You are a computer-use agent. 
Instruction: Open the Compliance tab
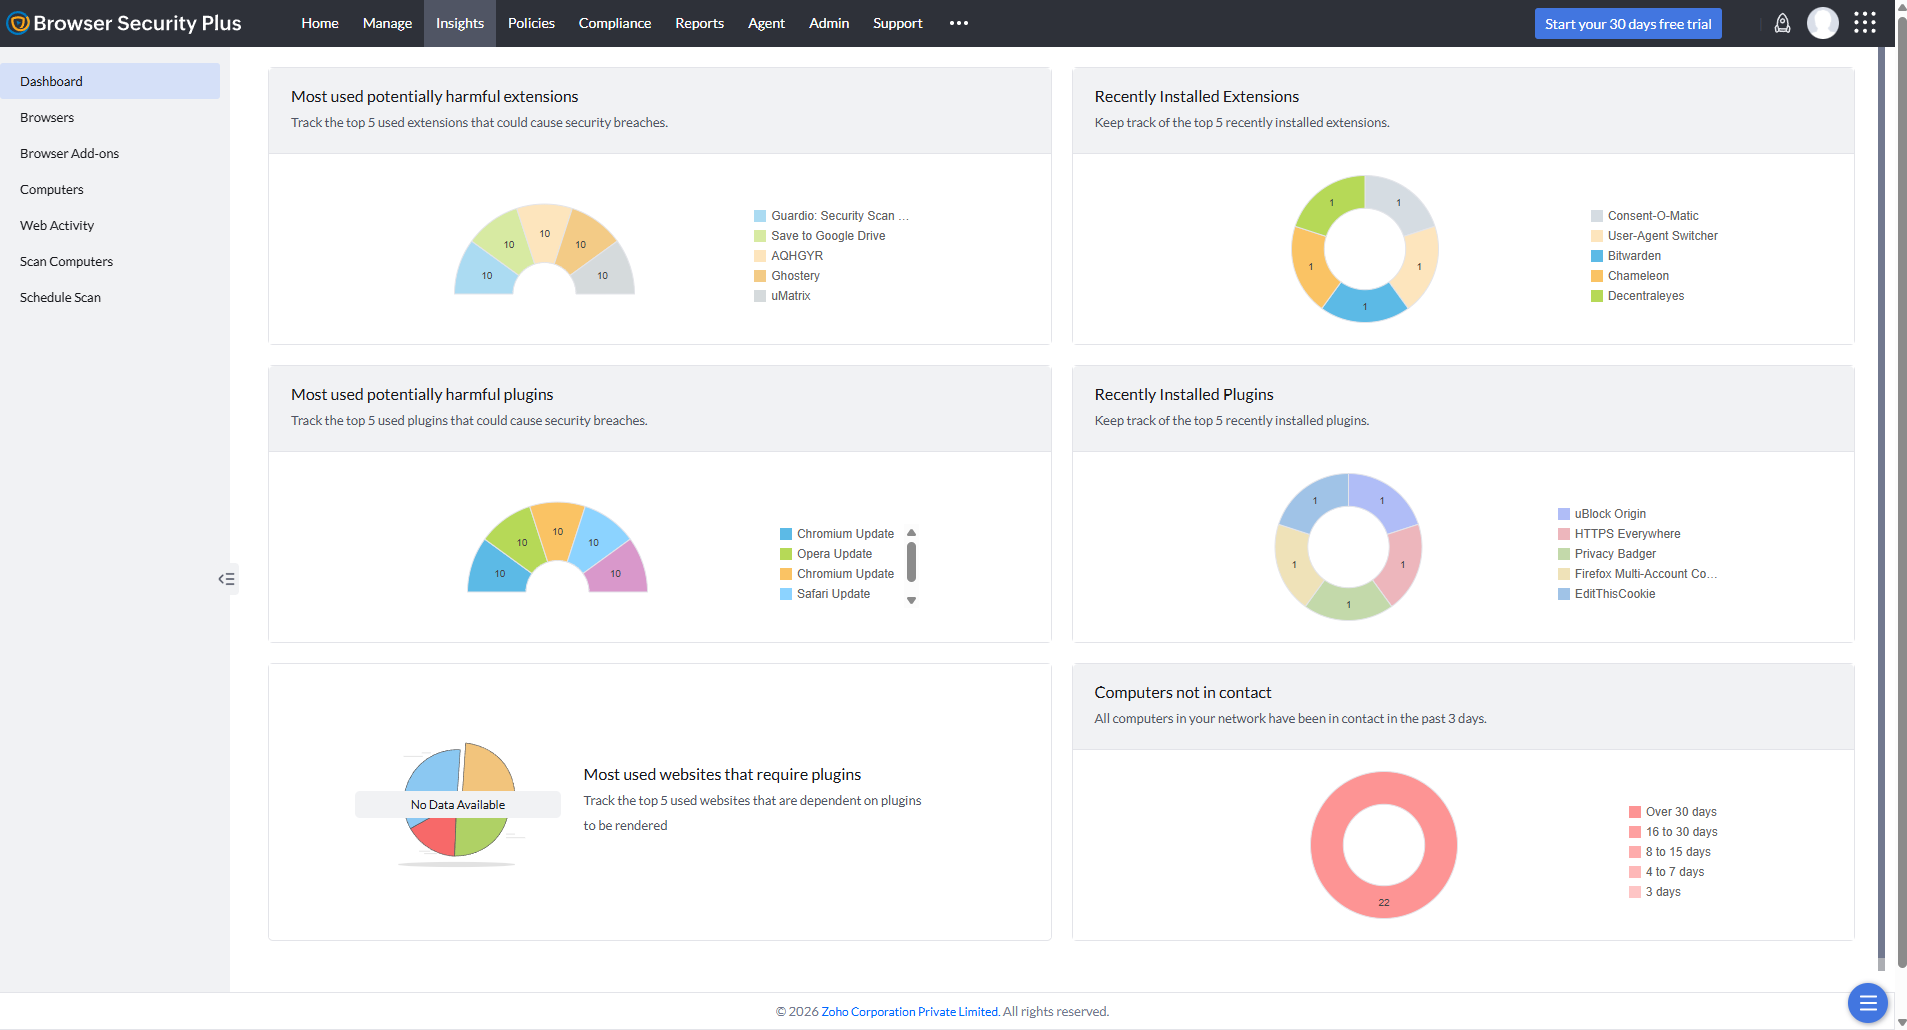615,23
